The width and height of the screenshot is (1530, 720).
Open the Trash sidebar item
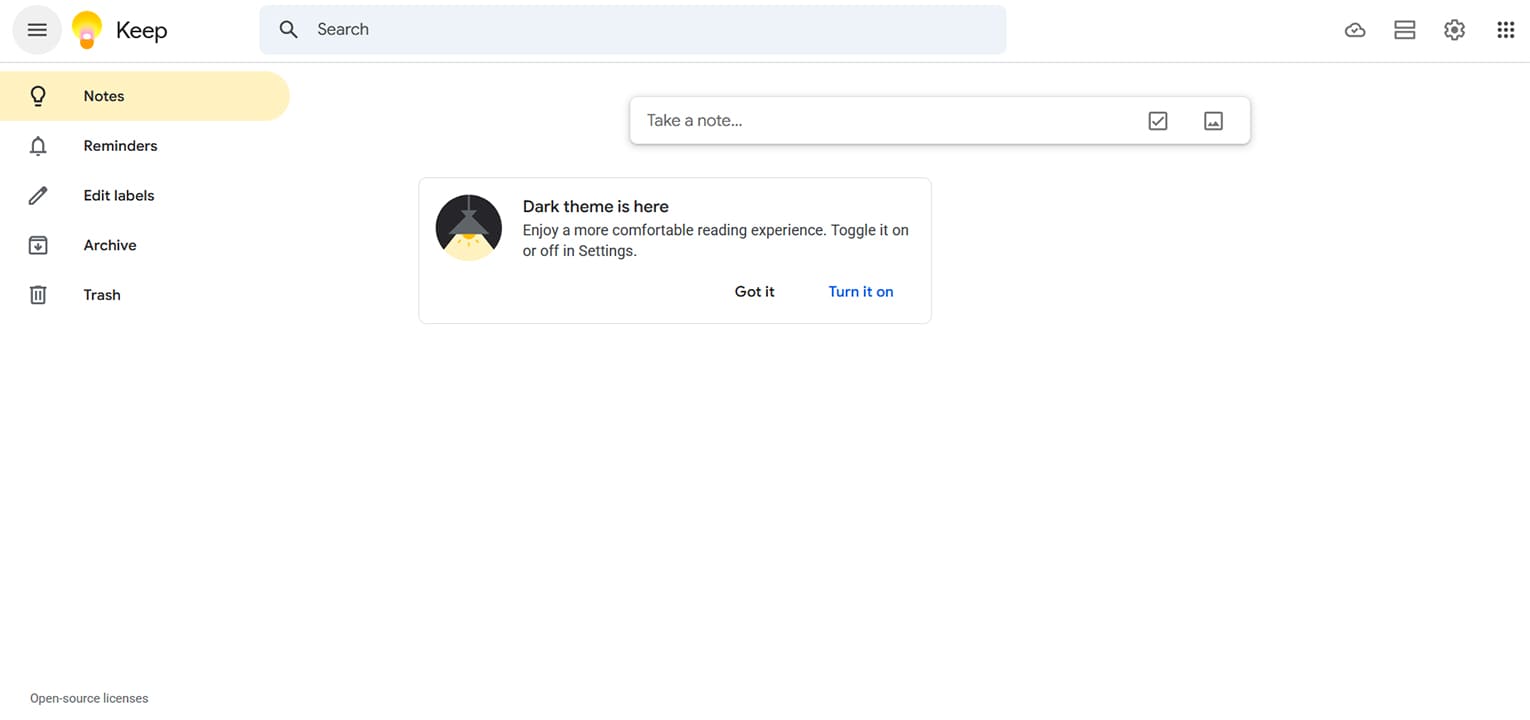pyautogui.click(x=145, y=295)
